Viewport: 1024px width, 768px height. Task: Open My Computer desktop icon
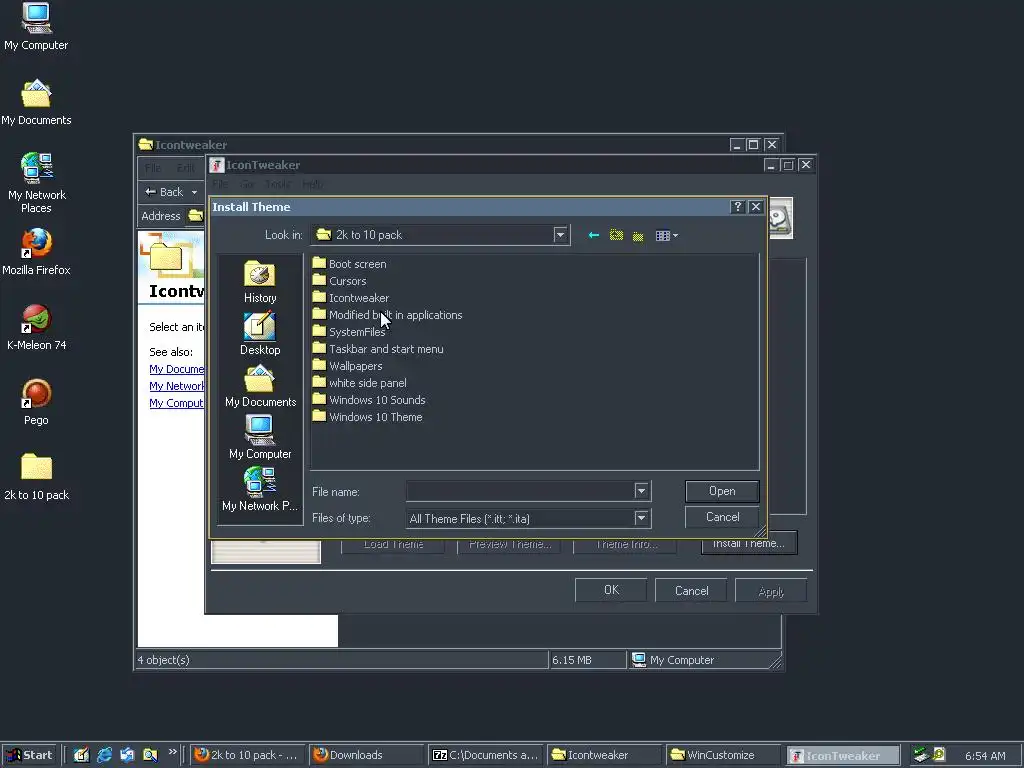click(36, 27)
